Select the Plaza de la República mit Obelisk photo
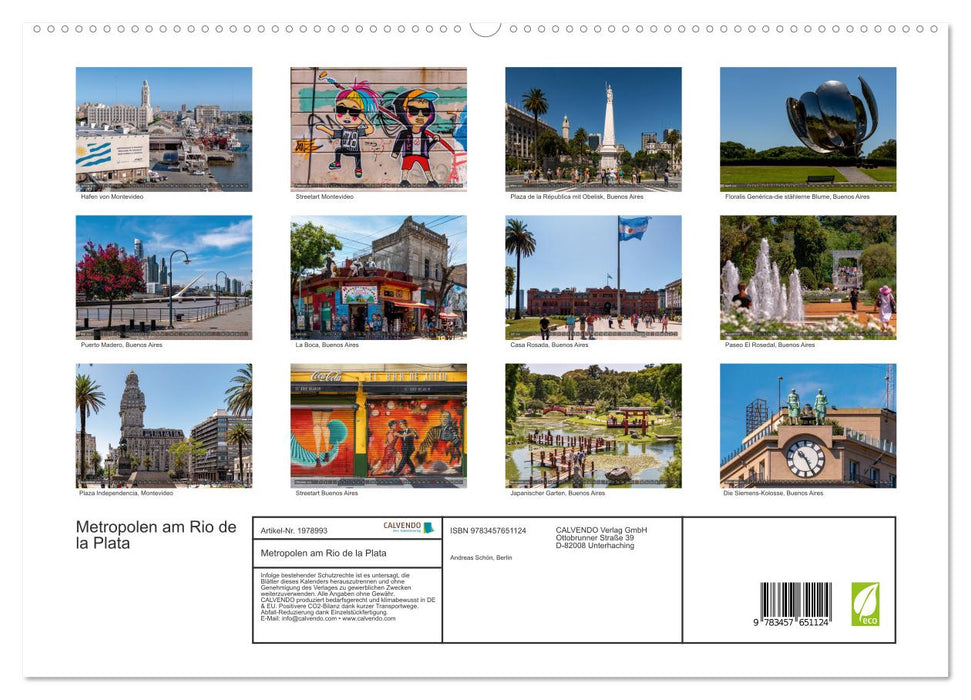 pos(593,128)
